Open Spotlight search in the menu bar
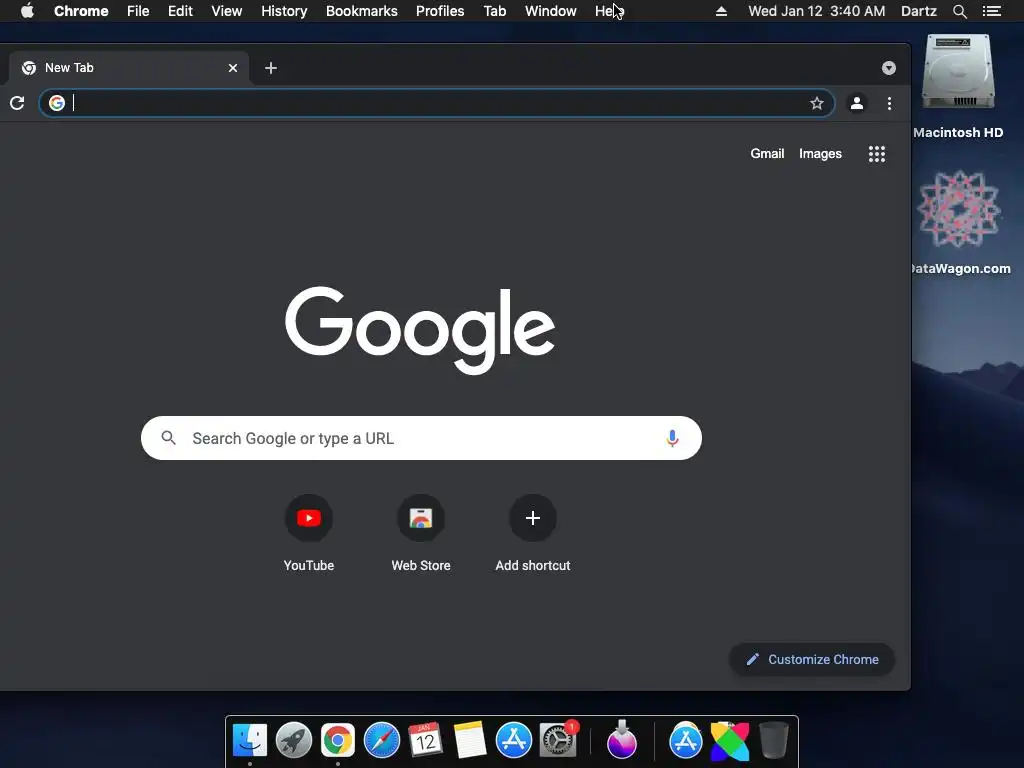This screenshot has height=768, width=1024. [x=959, y=11]
